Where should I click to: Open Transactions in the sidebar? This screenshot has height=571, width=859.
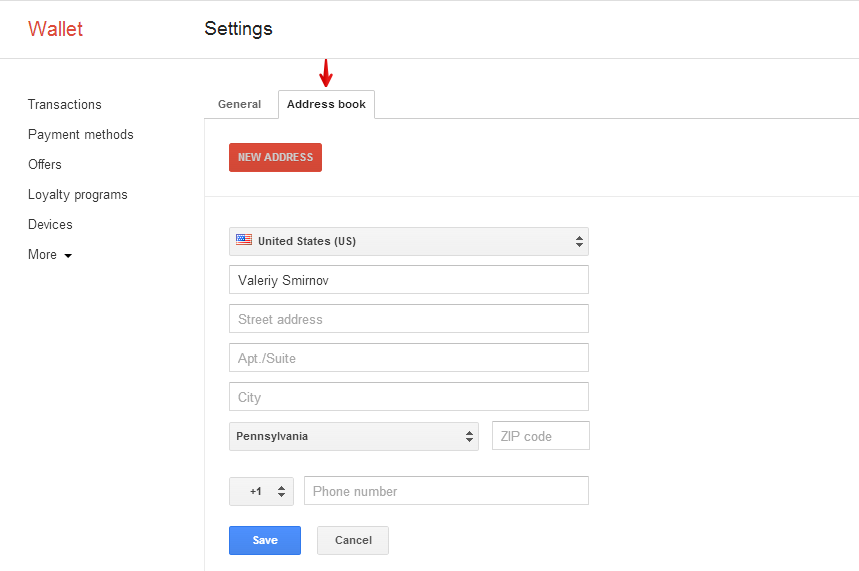(x=65, y=104)
